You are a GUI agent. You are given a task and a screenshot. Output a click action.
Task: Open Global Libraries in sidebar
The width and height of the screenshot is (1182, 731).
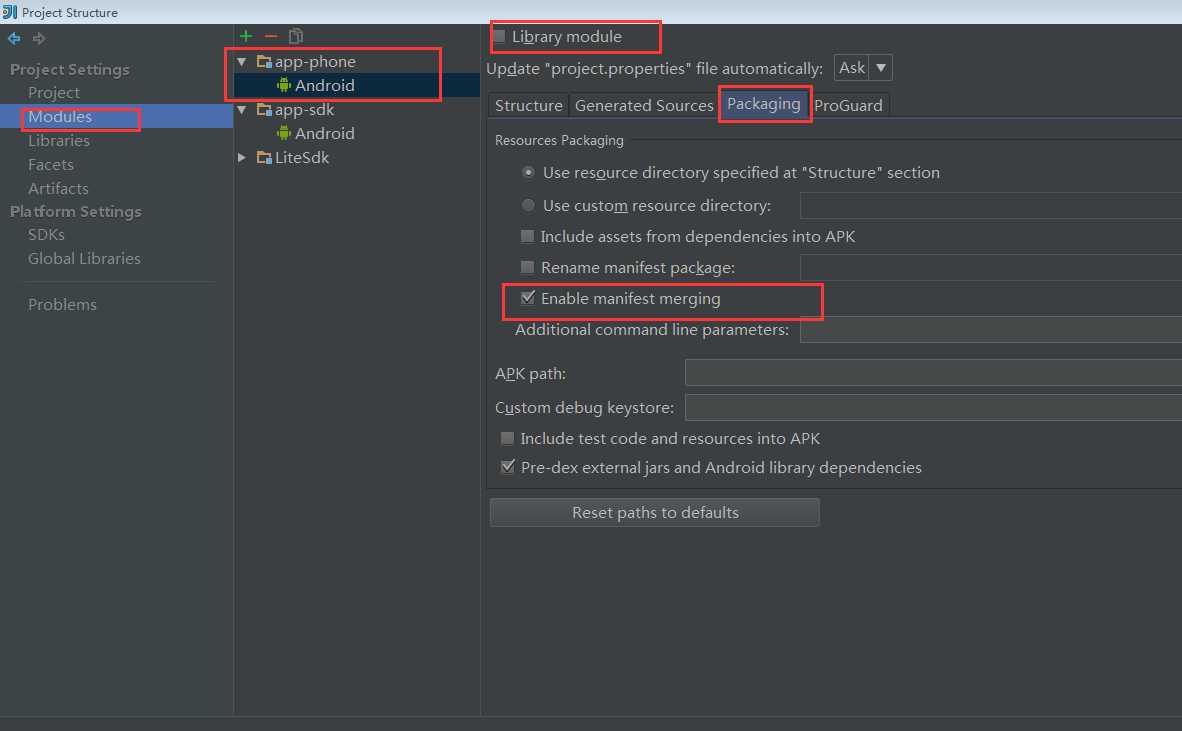[x=84, y=258]
